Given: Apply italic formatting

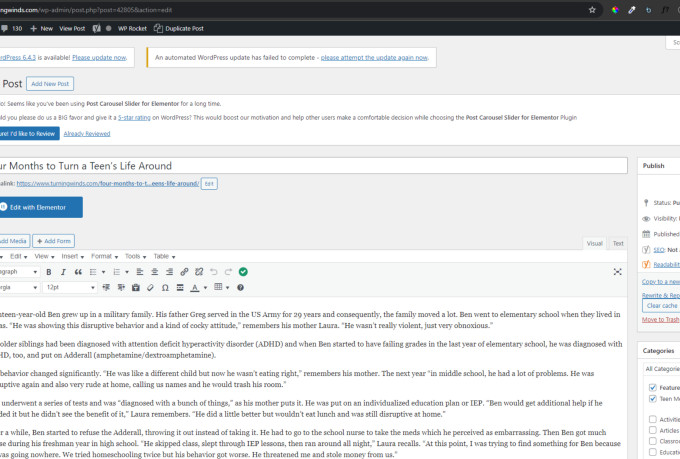Looking at the screenshot, I should tap(63, 272).
